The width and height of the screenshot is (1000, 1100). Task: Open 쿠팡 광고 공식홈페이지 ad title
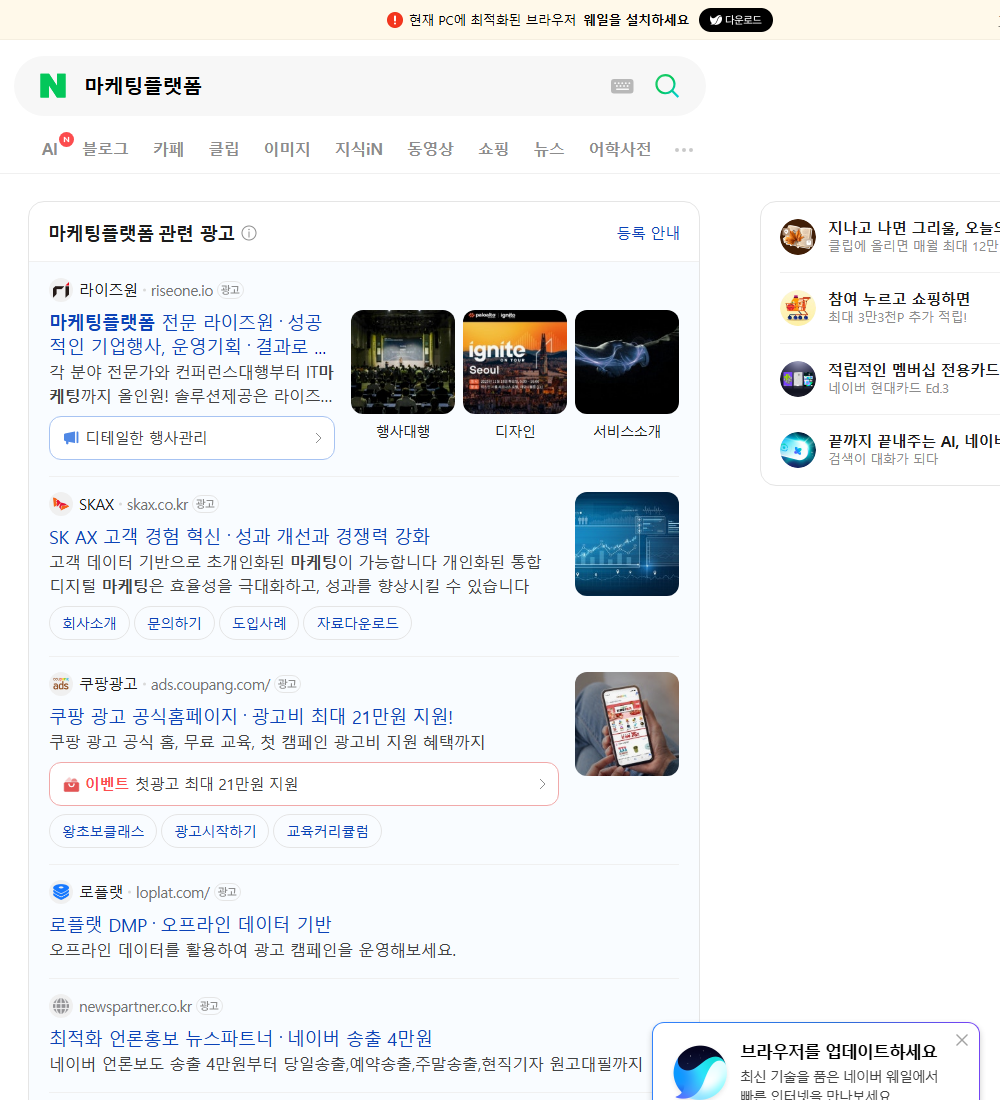251,716
